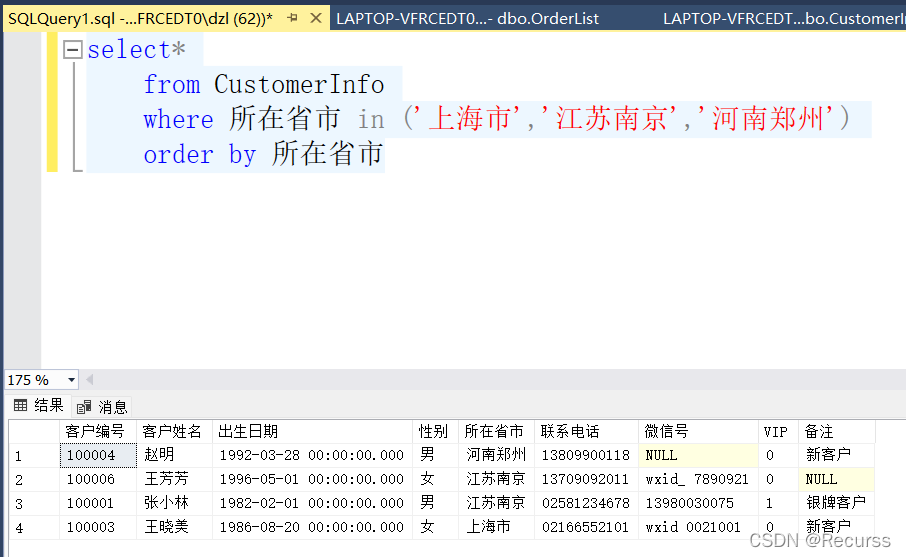Click the wxid 0021001 cell
The image size is (906, 557).
[x=698, y=527]
